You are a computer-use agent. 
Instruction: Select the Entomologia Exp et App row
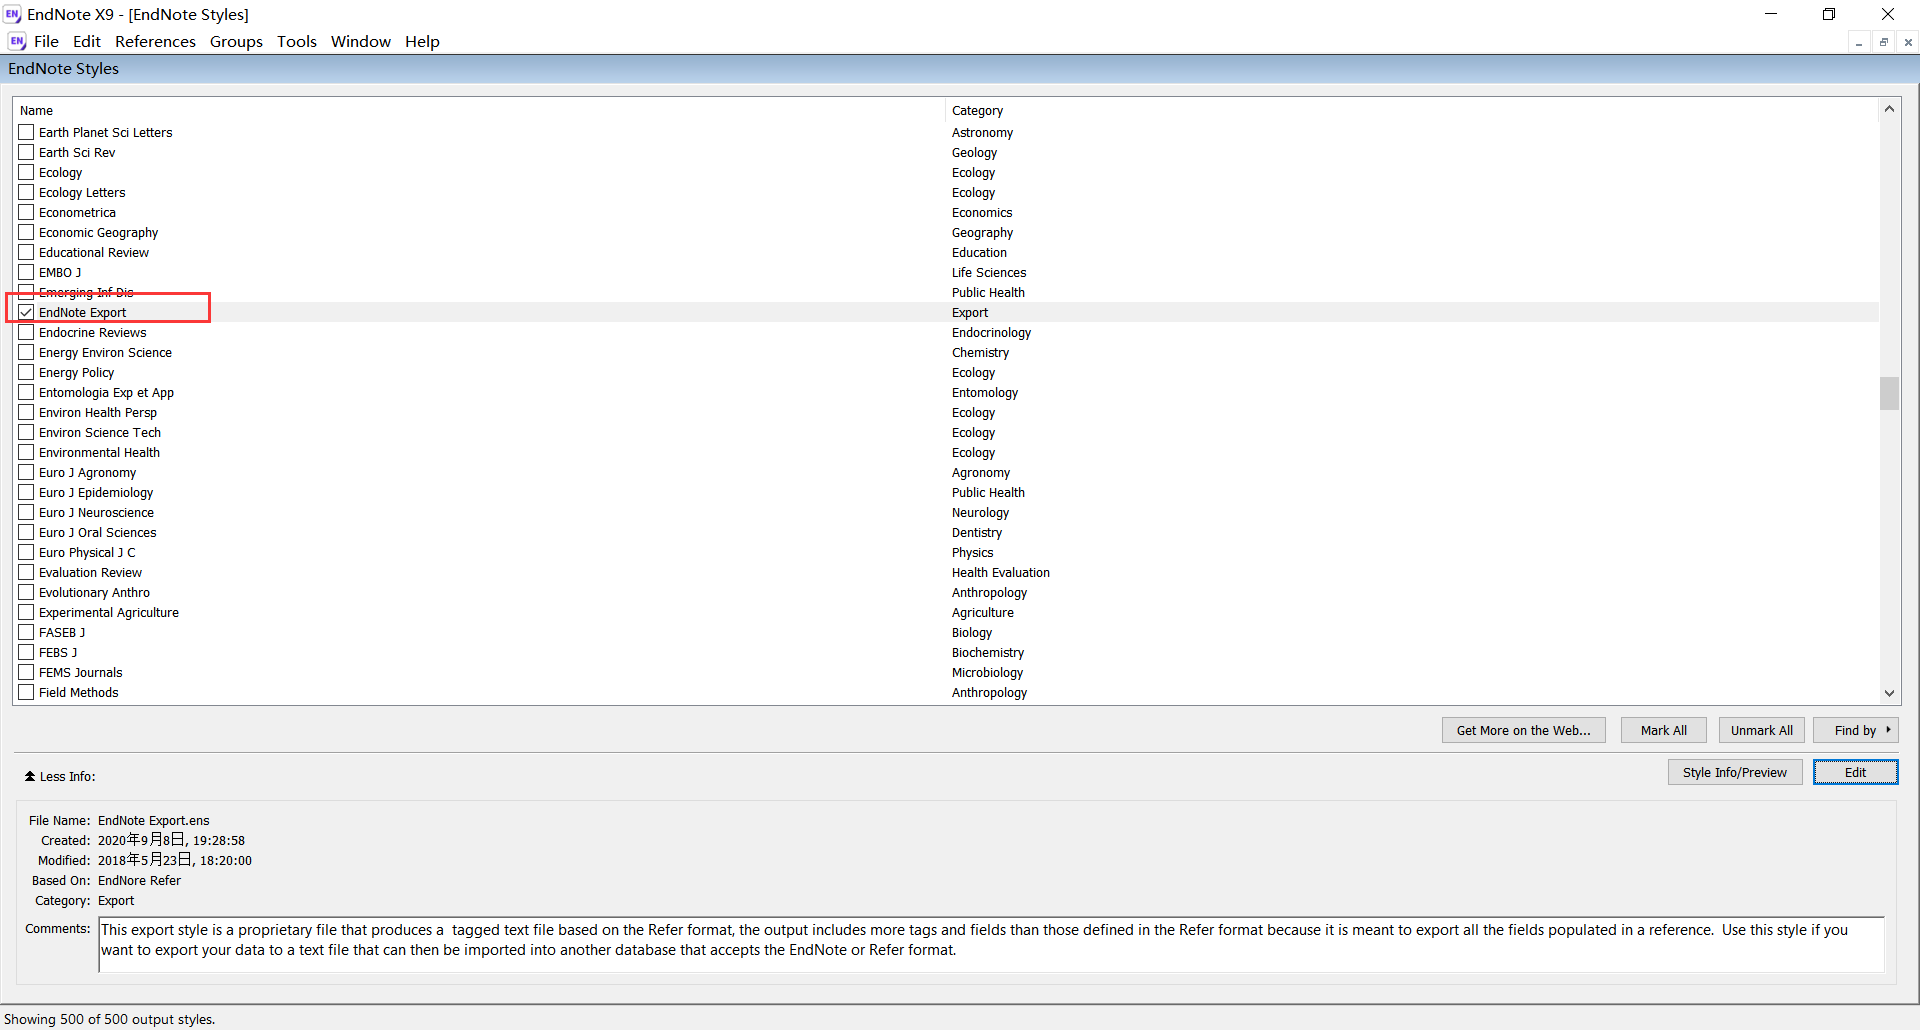[946, 392]
